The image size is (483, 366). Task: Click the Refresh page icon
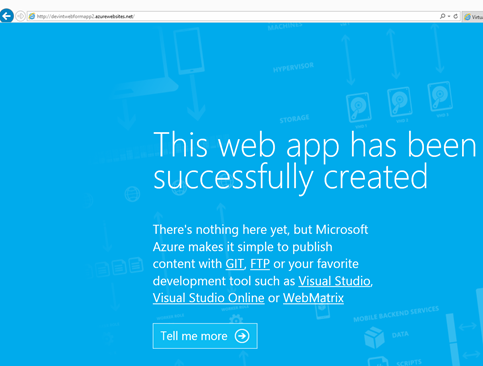pyautogui.click(x=456, y=16)
